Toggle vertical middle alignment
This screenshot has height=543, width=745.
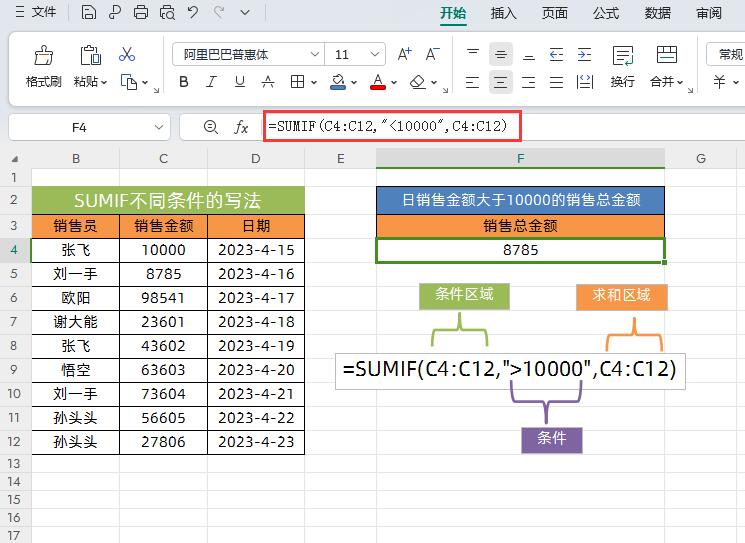pos(500,54)
